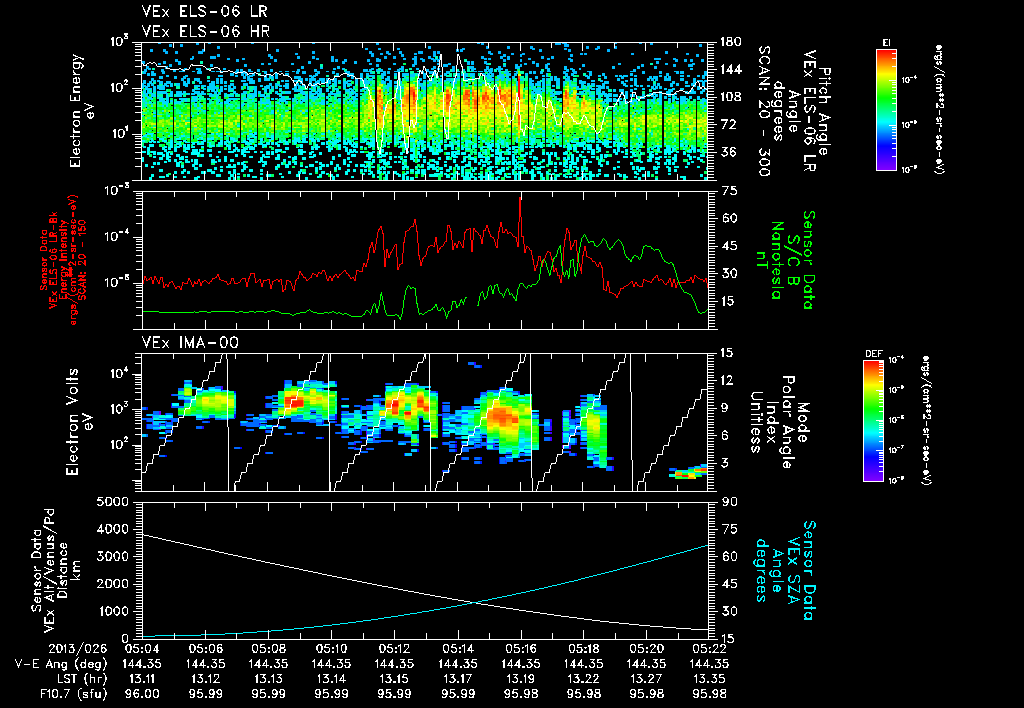
Task: Click the 05:18 time tick label
Action: tap(584, 649)
